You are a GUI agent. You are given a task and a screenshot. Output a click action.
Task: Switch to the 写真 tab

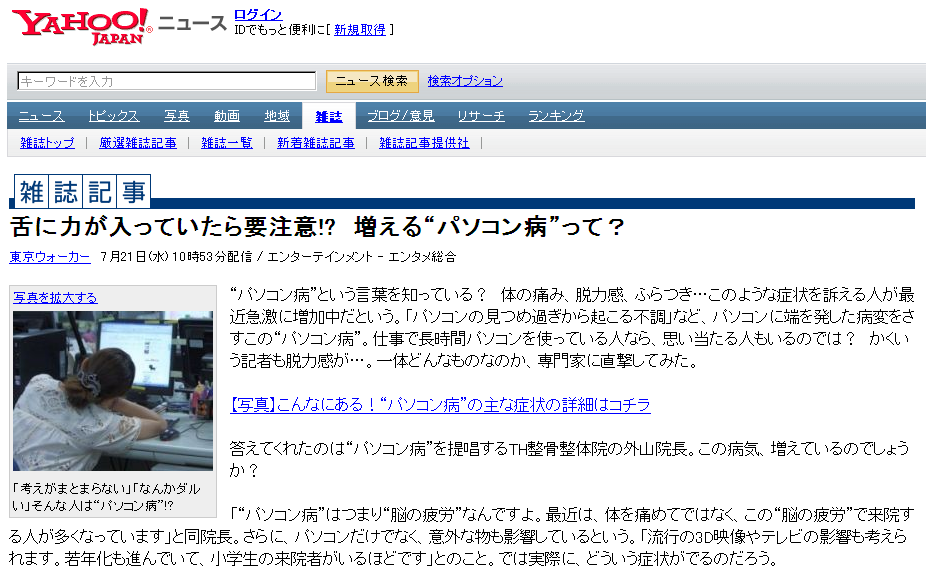(x=177, y=116)
